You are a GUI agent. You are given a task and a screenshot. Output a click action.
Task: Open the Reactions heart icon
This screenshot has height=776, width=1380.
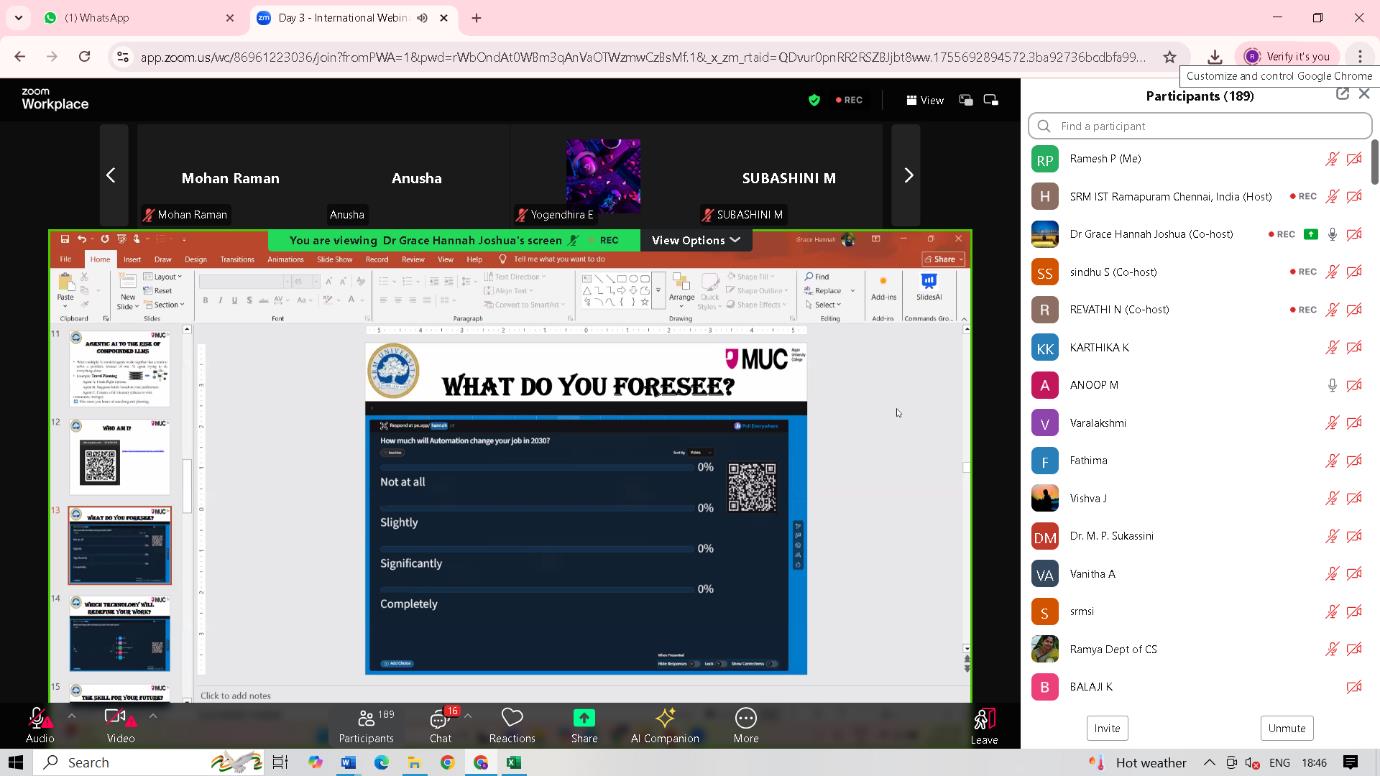click(x=512, y=718)
